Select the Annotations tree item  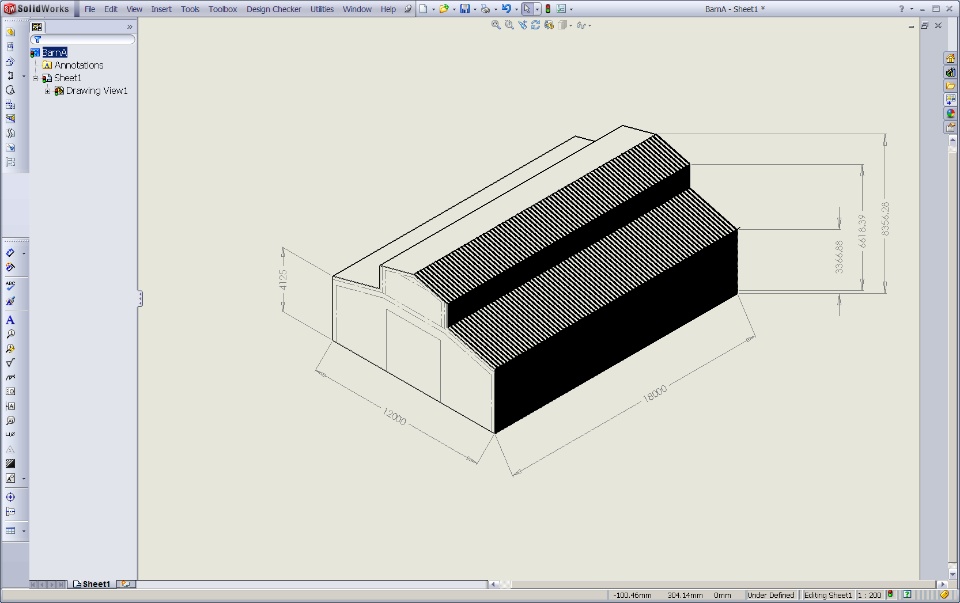(78, 65)
